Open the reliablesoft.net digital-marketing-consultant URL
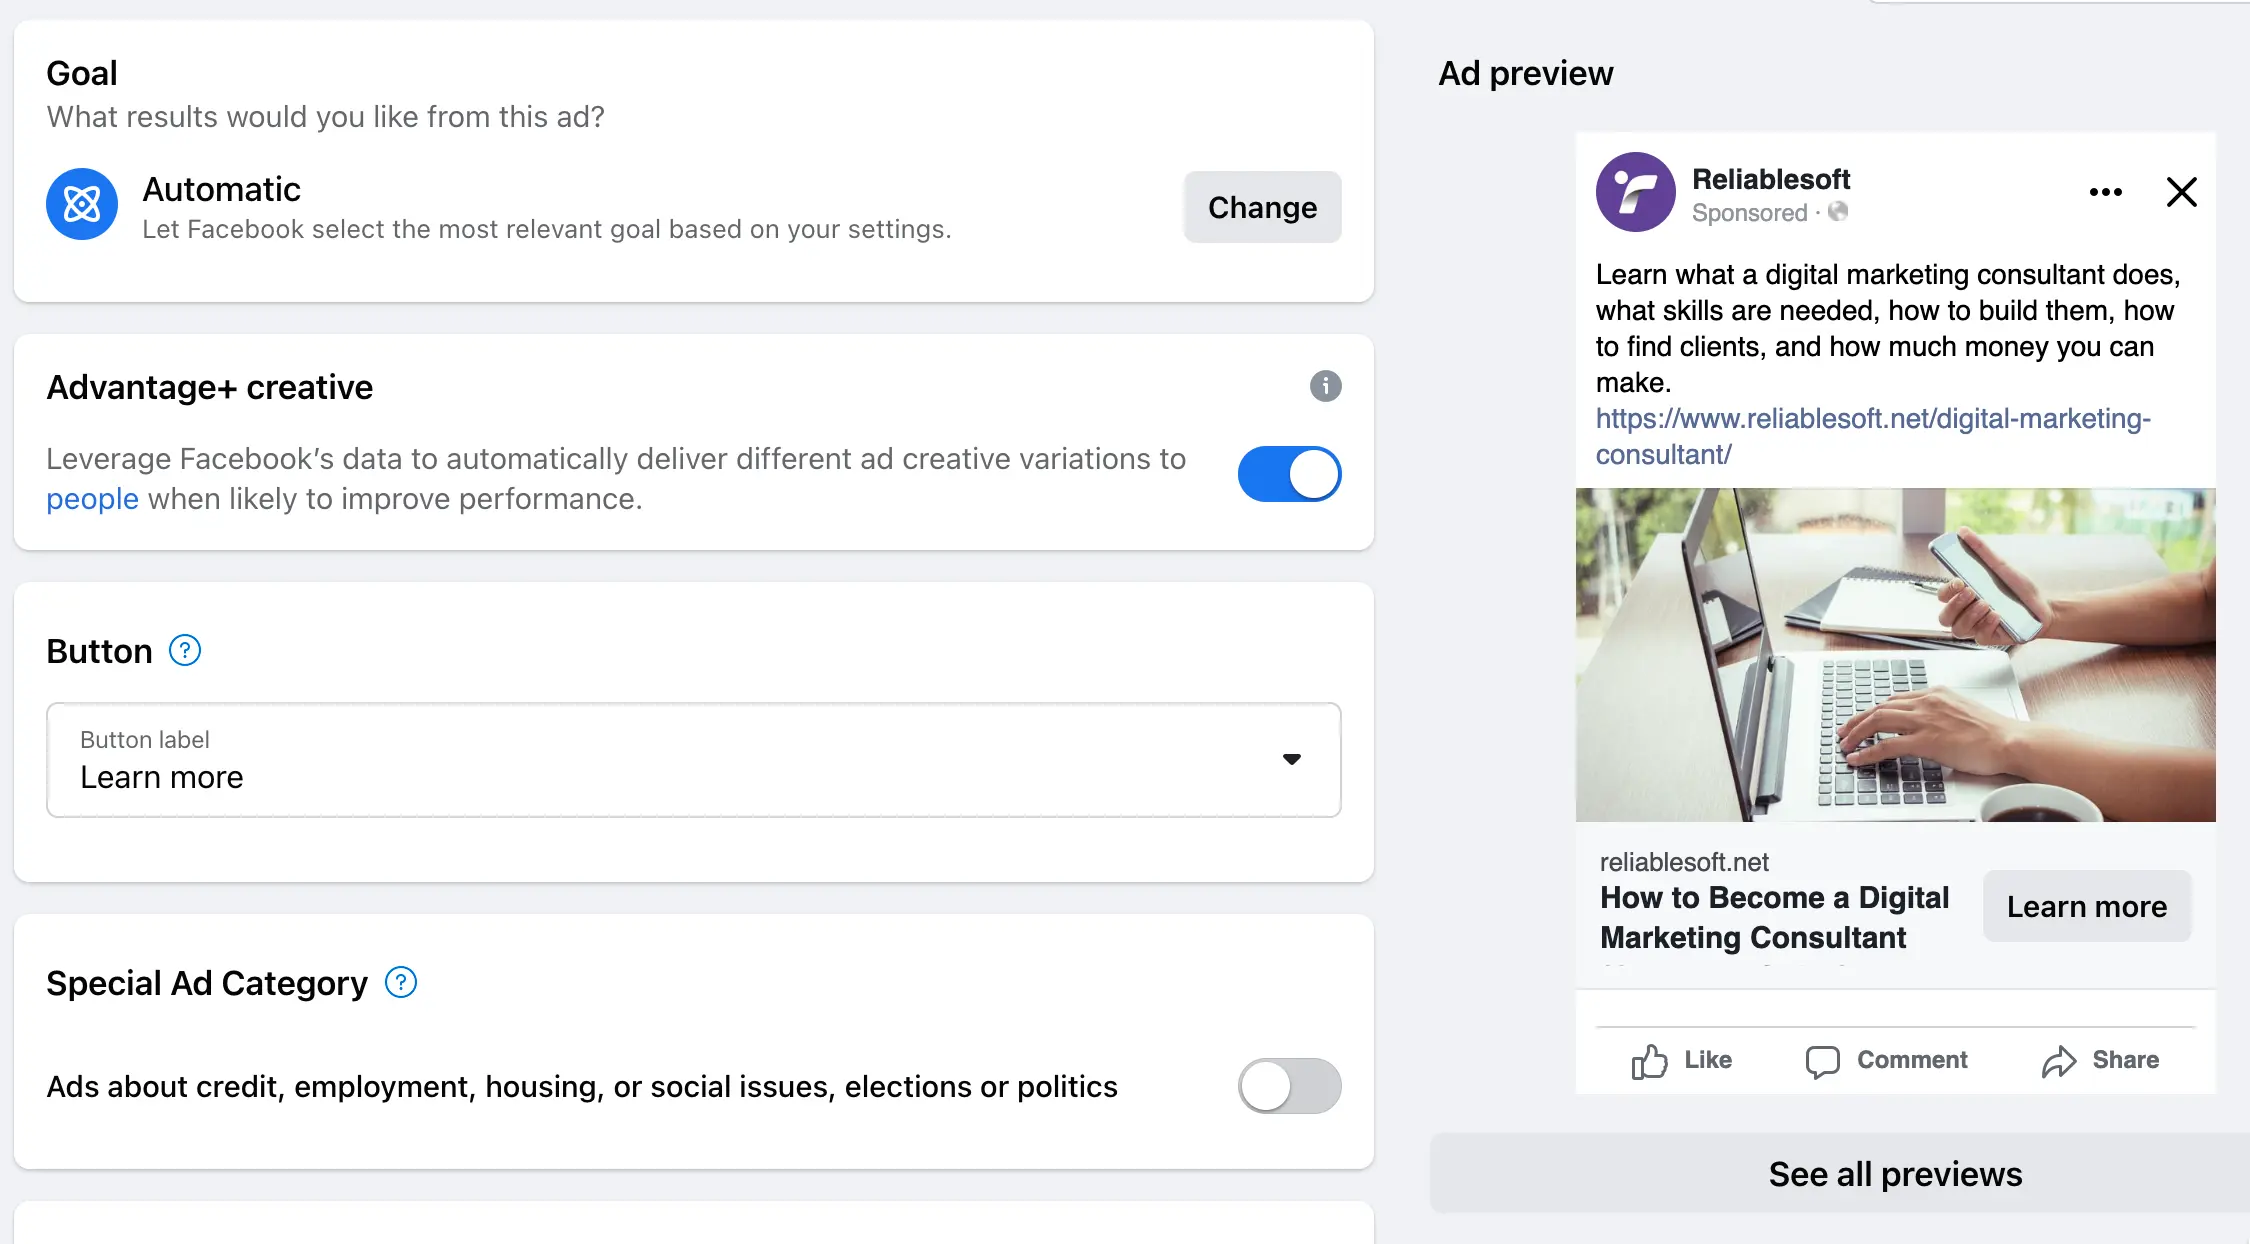Screen dimensions: 2250x1244 coord(1873,436)
